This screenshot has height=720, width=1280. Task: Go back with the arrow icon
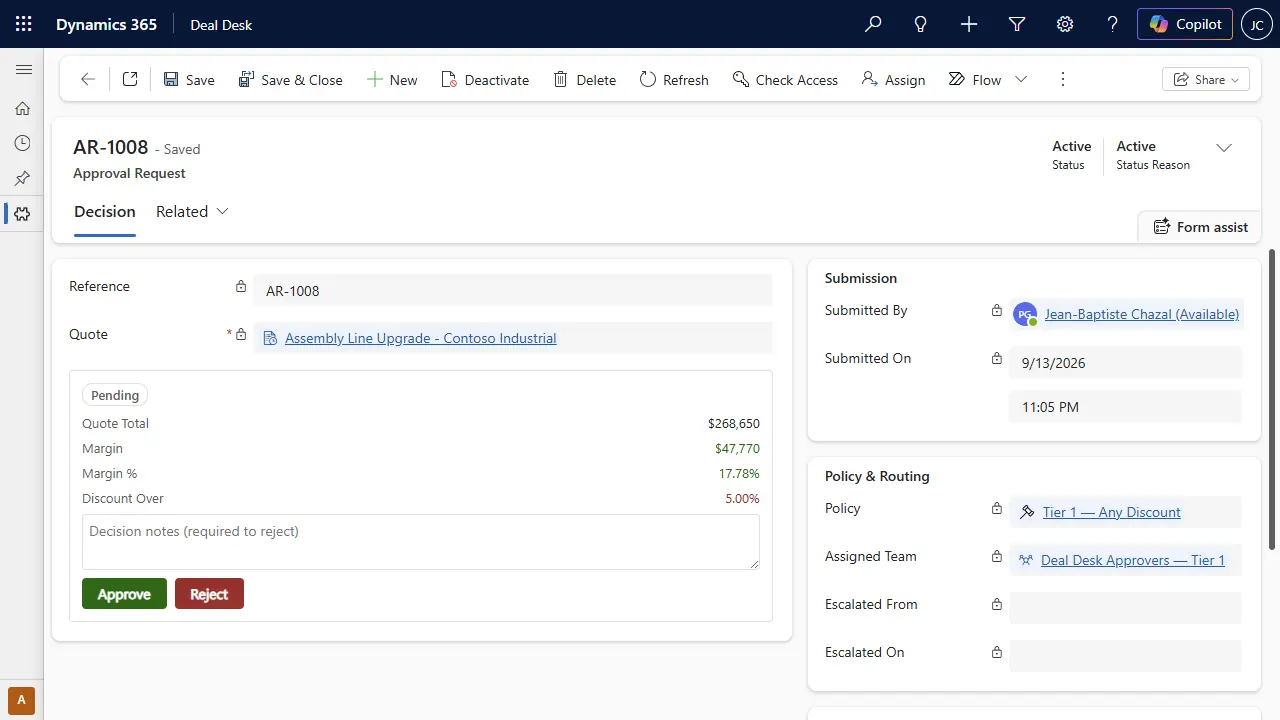(88, 79)
